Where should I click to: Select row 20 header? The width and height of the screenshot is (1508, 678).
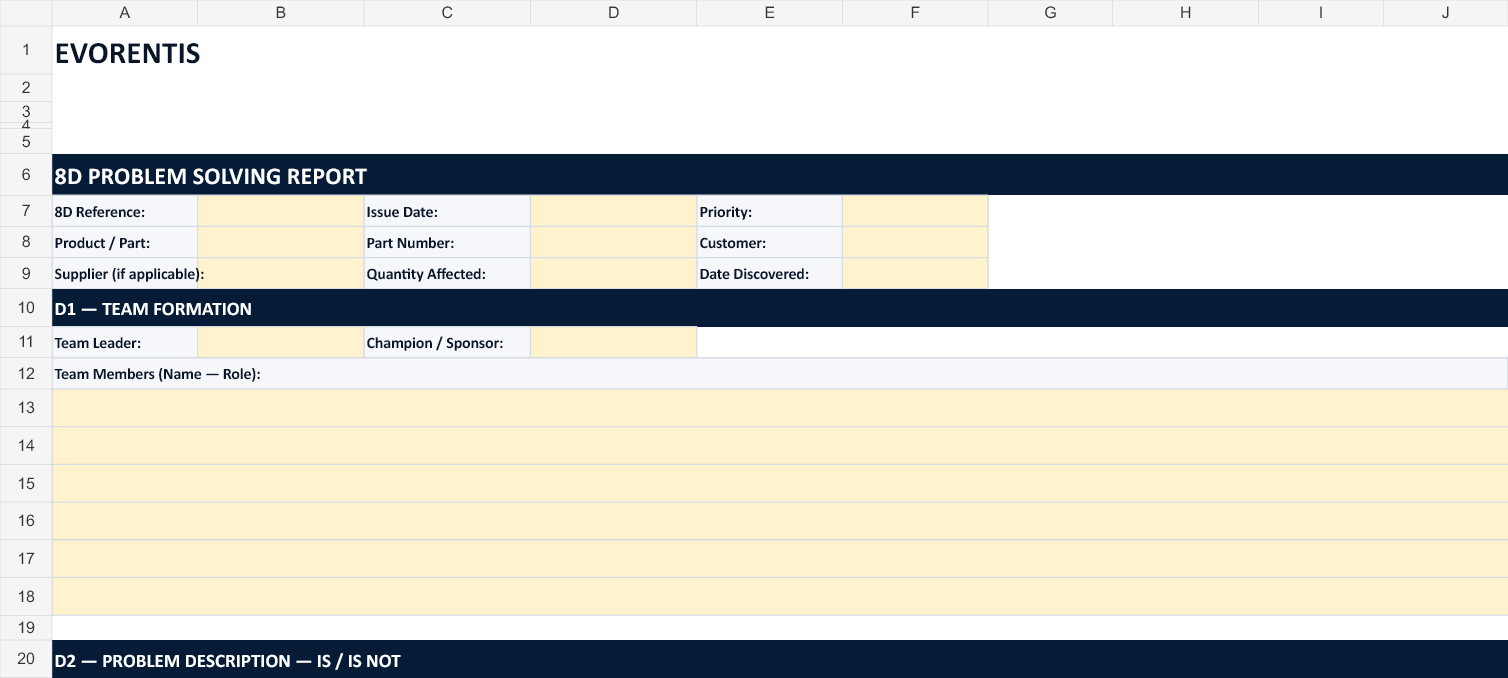26,660
